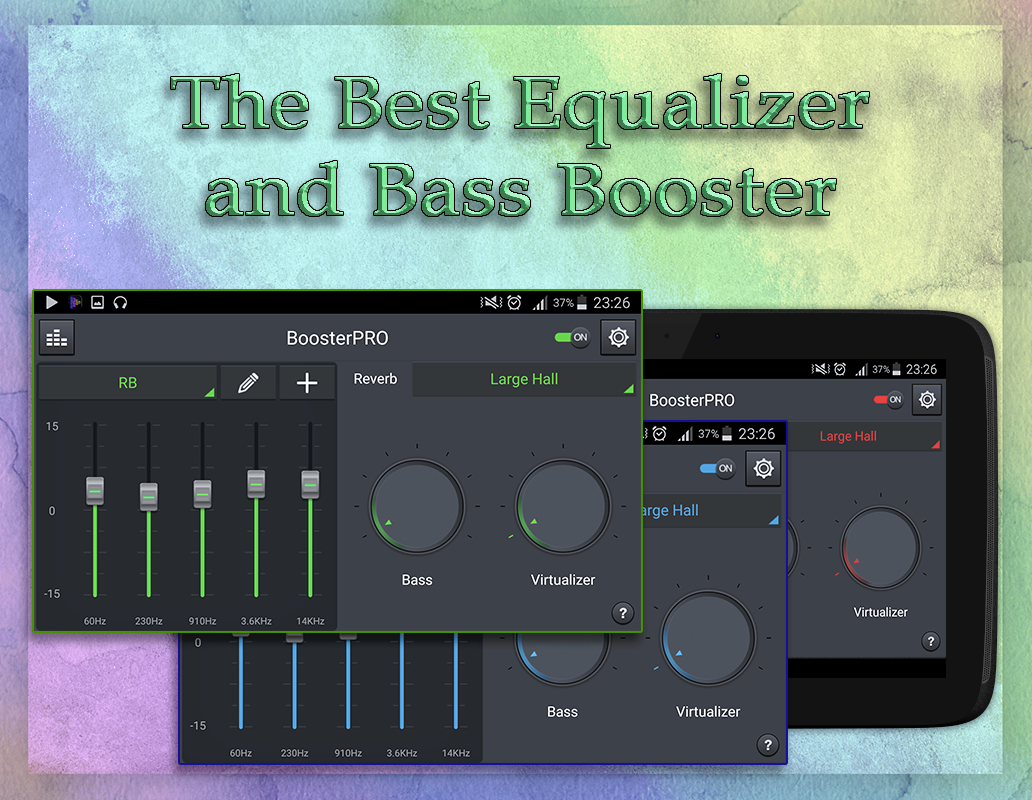The height and width of the screenshot is (800, 1032).
Task: Click the blue 14KHz slider track
Action: point(455,681)
